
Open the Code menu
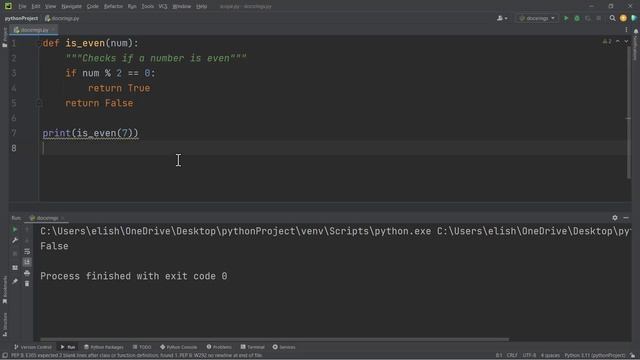click(x=93, y=7)
